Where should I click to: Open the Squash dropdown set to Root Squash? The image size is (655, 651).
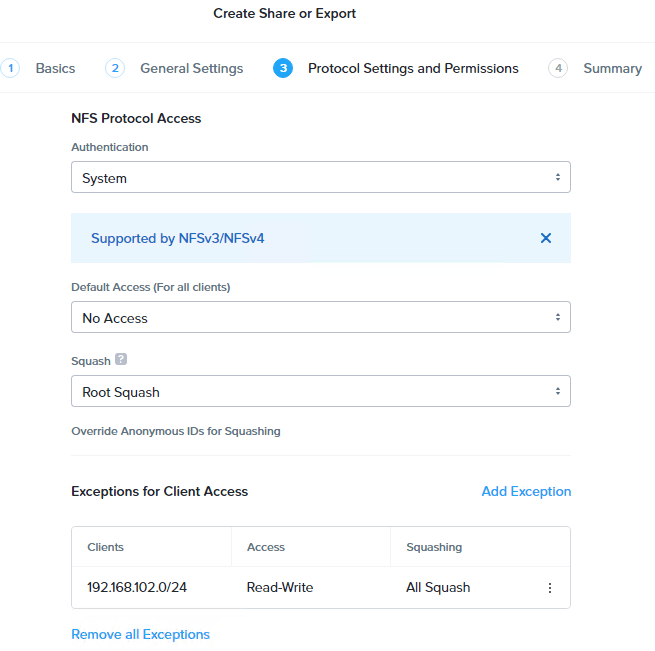coord(320,392)
